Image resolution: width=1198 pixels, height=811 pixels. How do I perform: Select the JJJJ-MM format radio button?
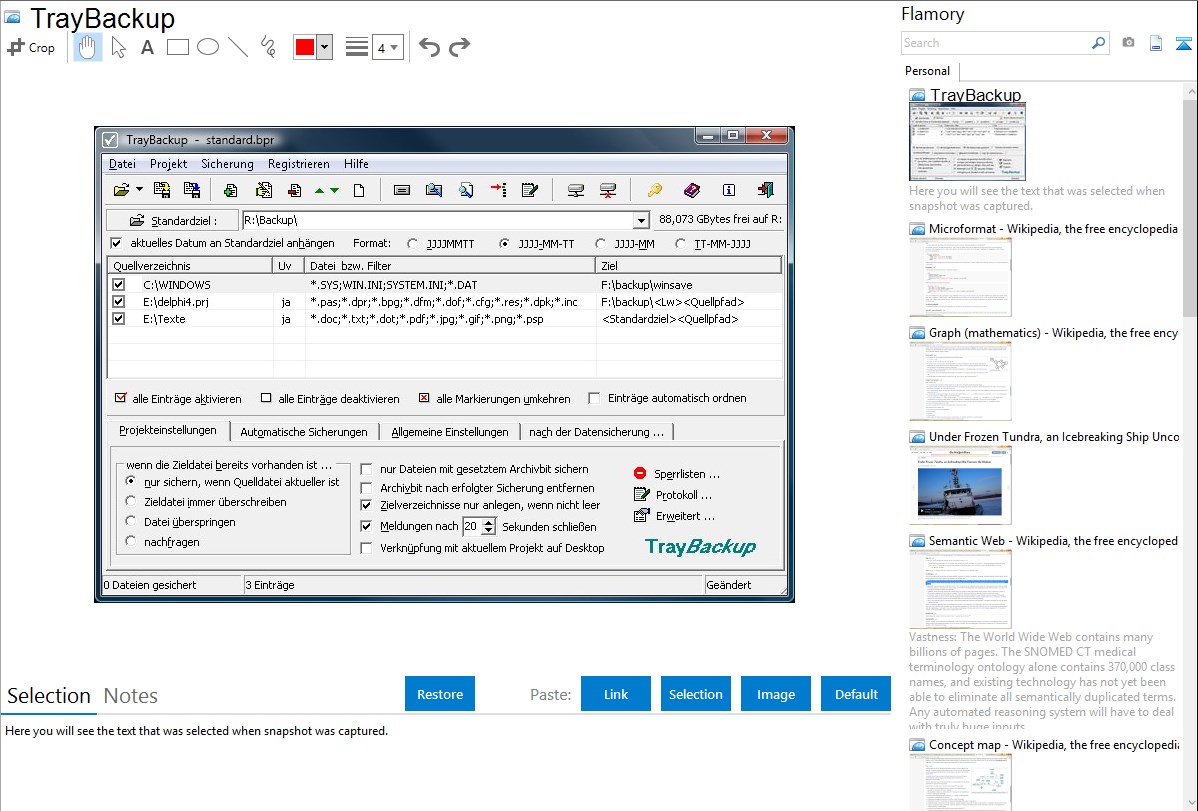[x=601, y=244]
